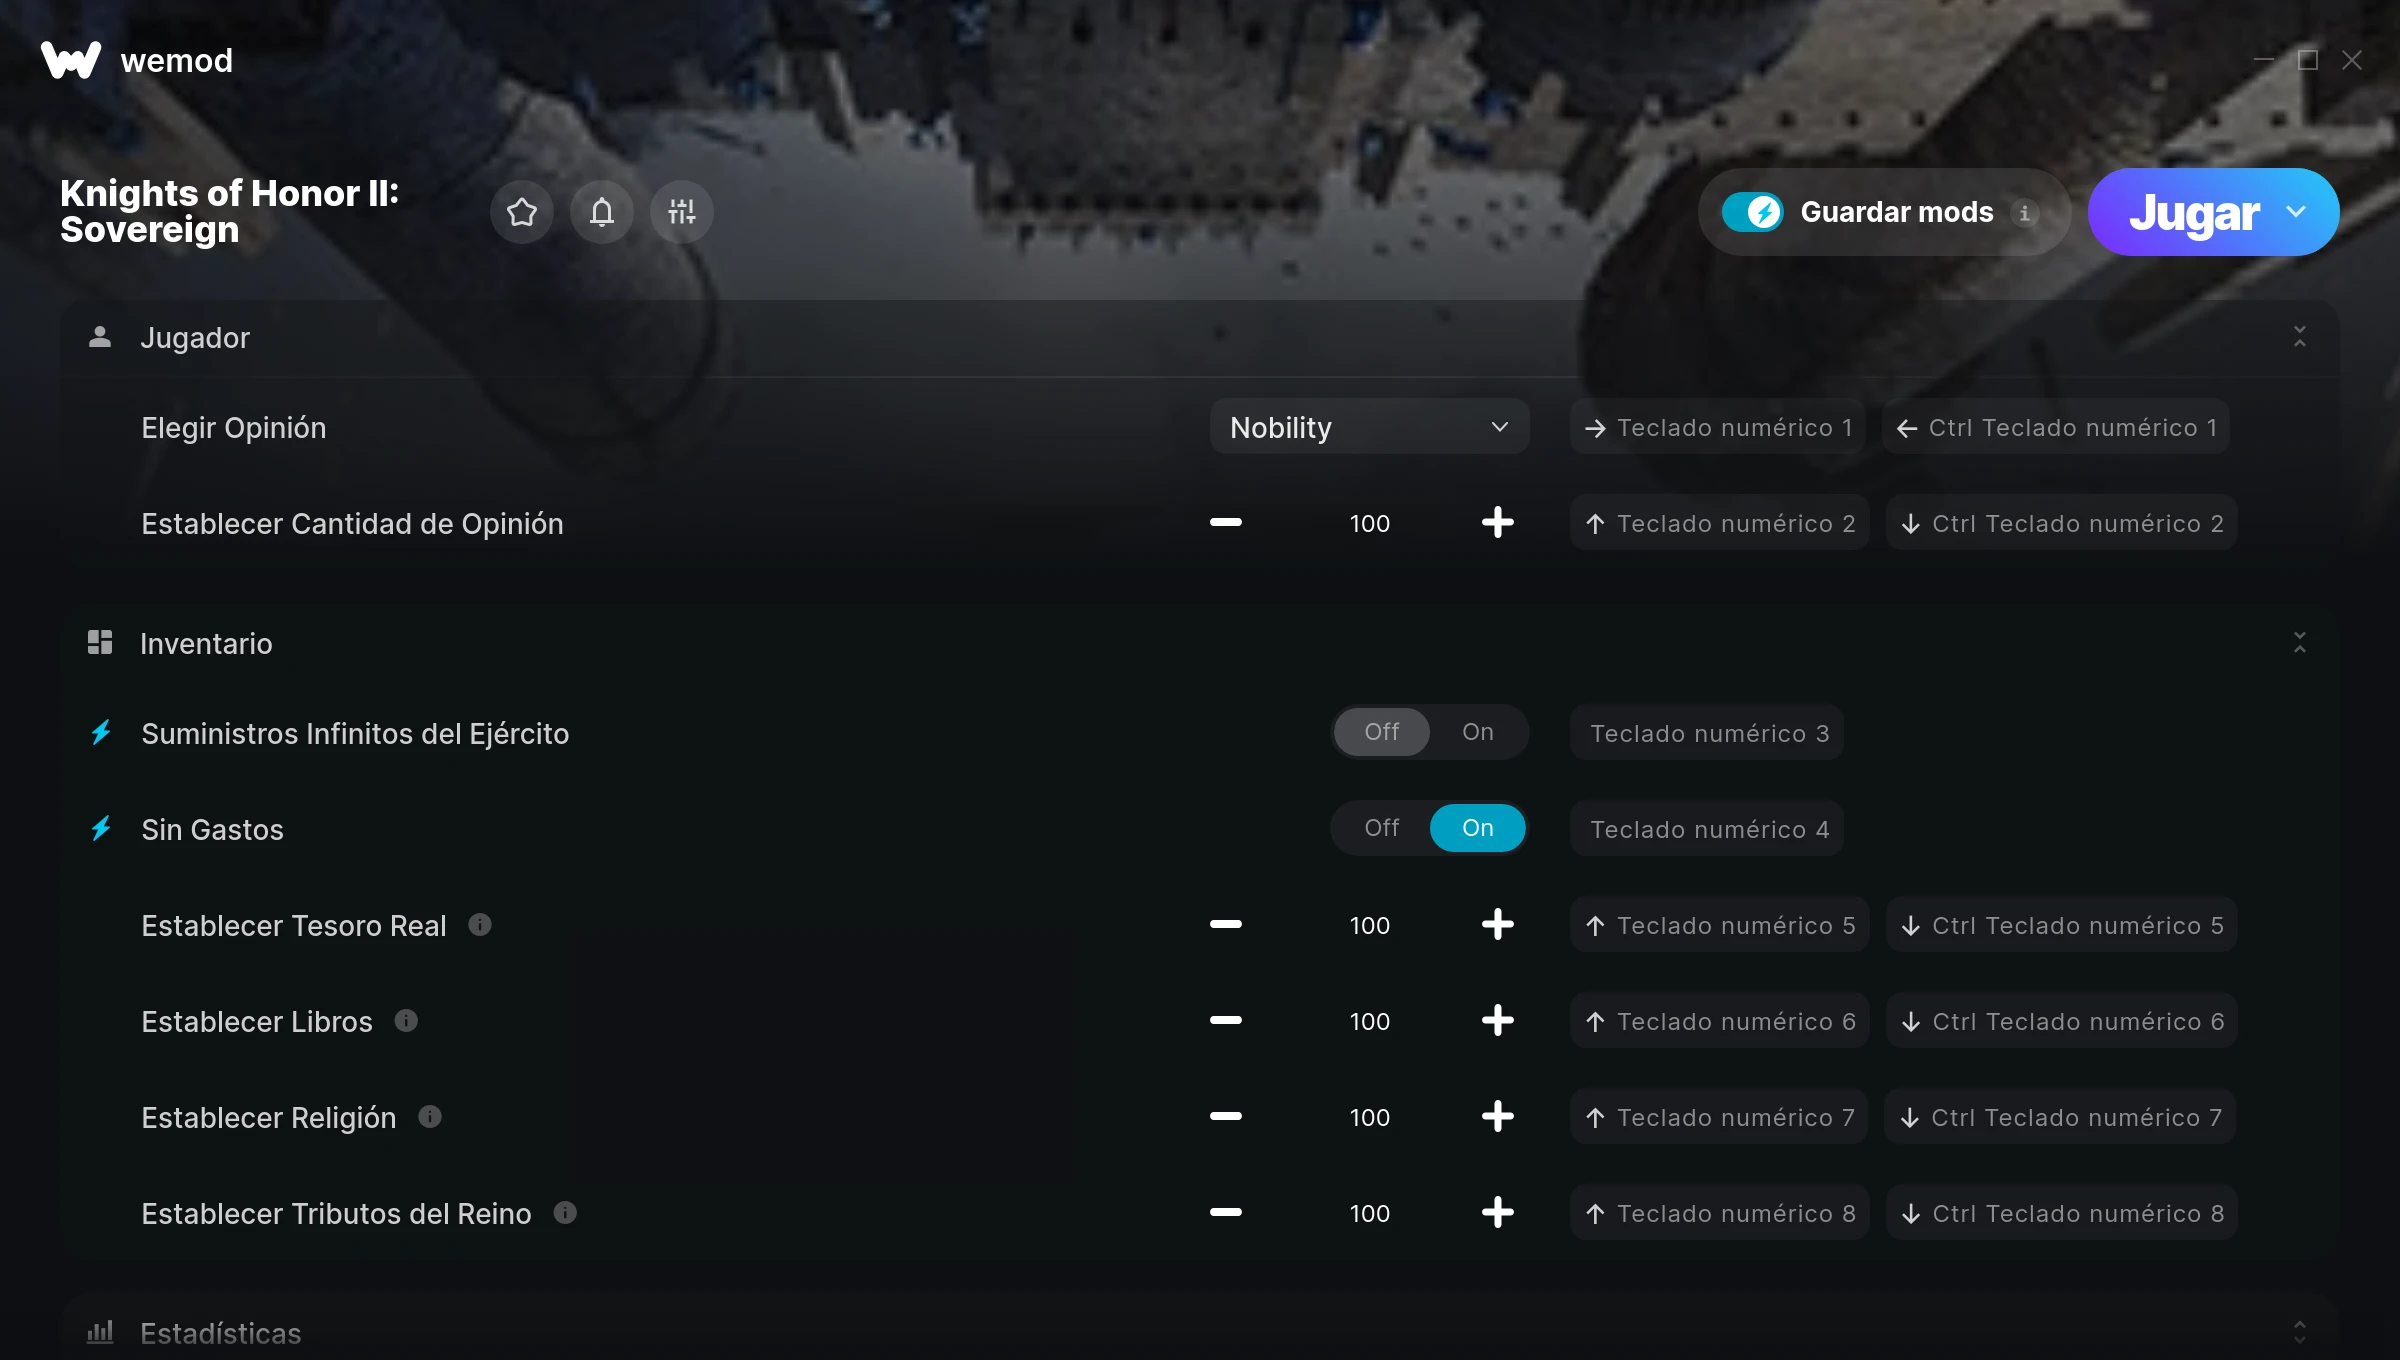
Task: Increase Establecer Religión value with plus
Action: click(x=1497, y=1117)
